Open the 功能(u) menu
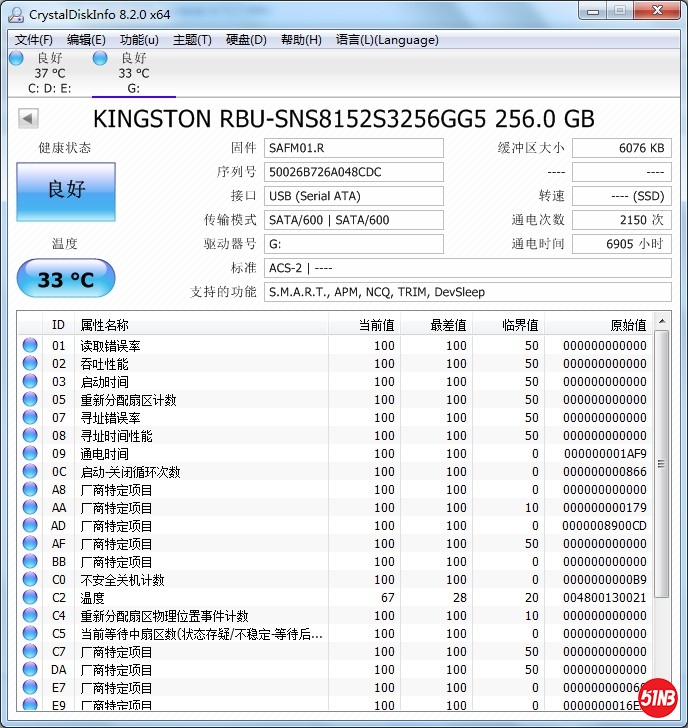Image resolution: width=688 pixels, height=728 pixels. point(139,40)
